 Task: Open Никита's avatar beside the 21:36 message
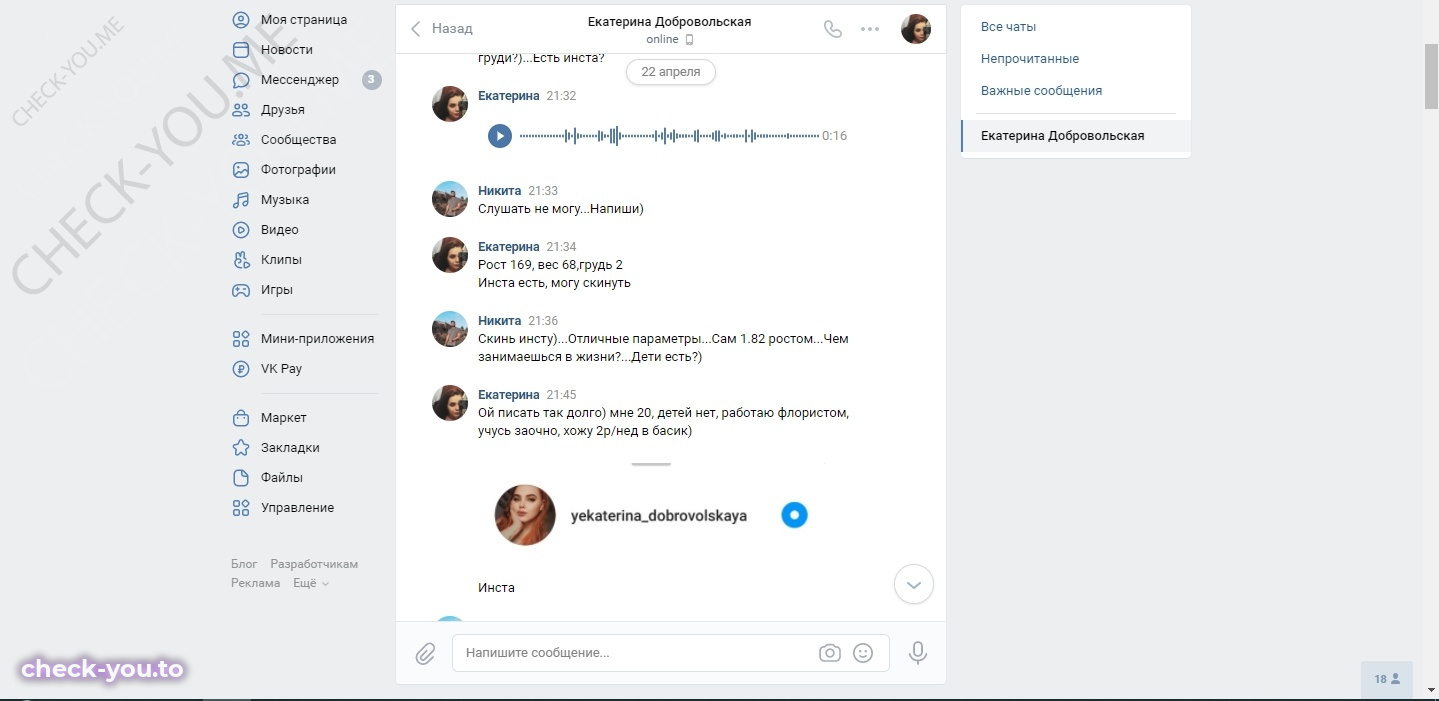click(x=450, y=329)
